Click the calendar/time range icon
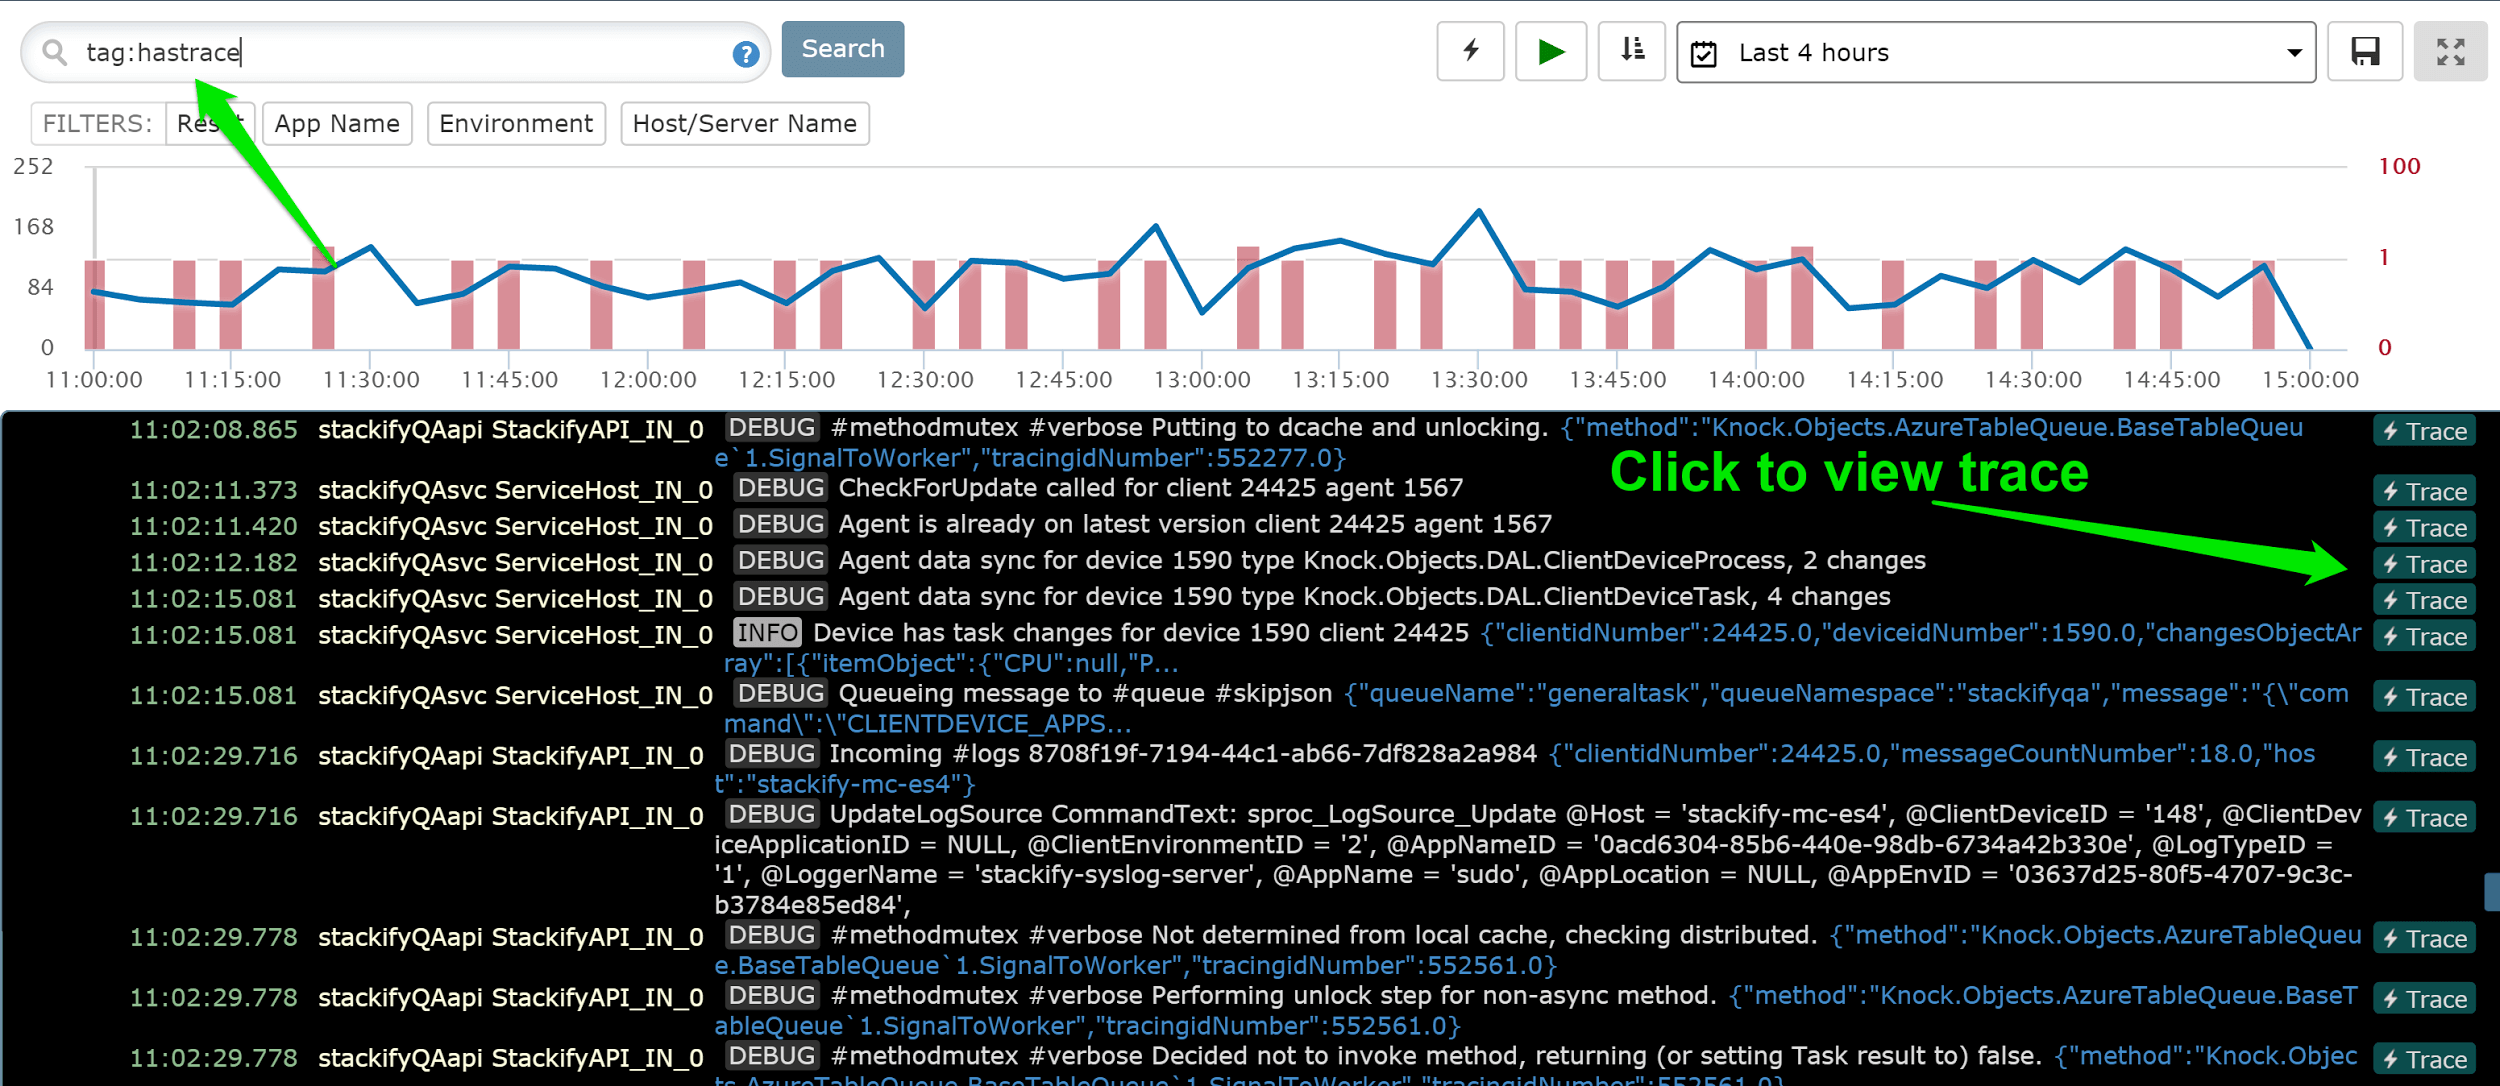The height and width of the screenshot is (1086, 2500). [x=1711, y=53]
